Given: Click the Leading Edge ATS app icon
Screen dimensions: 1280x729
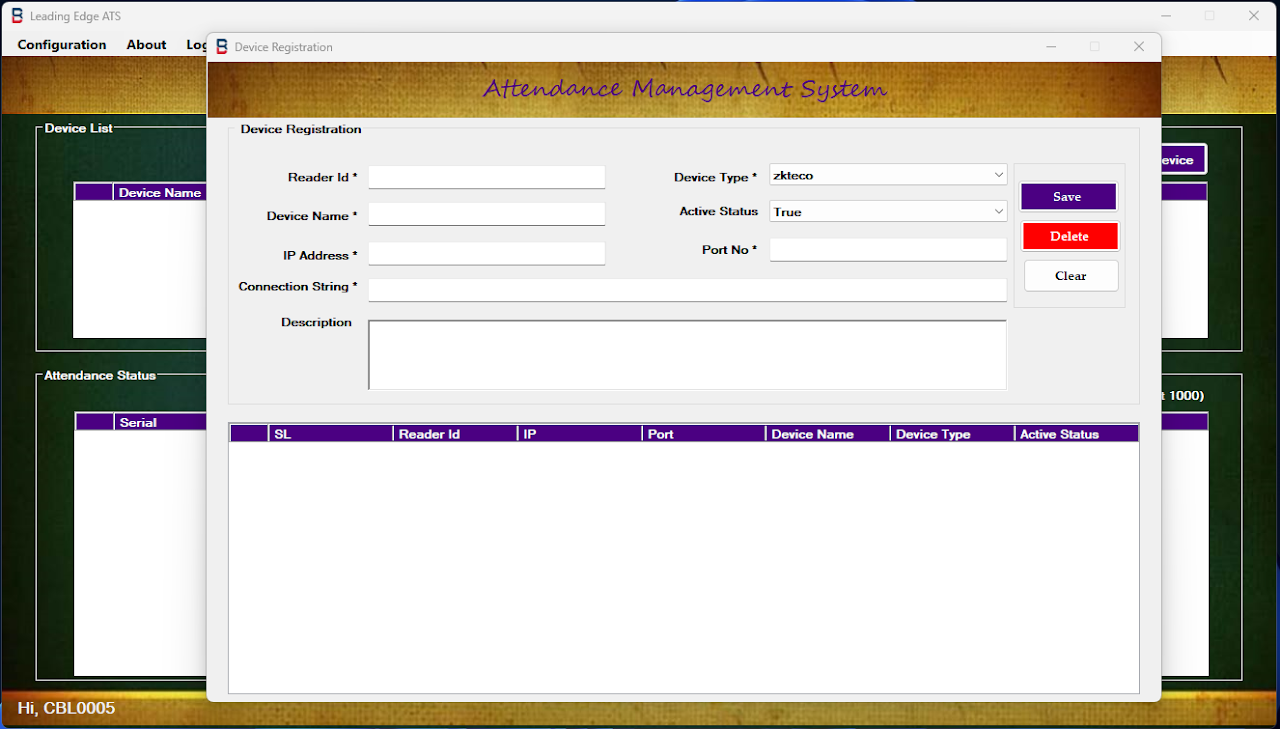Looking at the screenshot, I should [x=17, y=16].
